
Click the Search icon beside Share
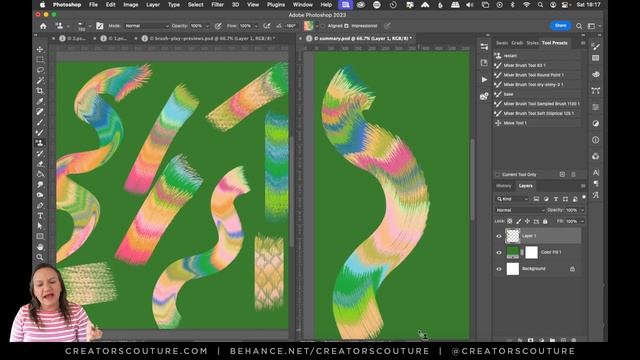click(579, 26)
